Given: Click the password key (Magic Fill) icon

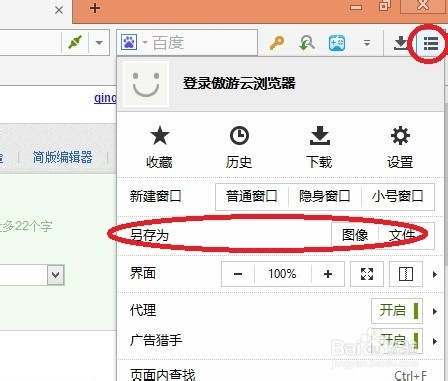Looking at the screenshot, I should pos(277,43).
